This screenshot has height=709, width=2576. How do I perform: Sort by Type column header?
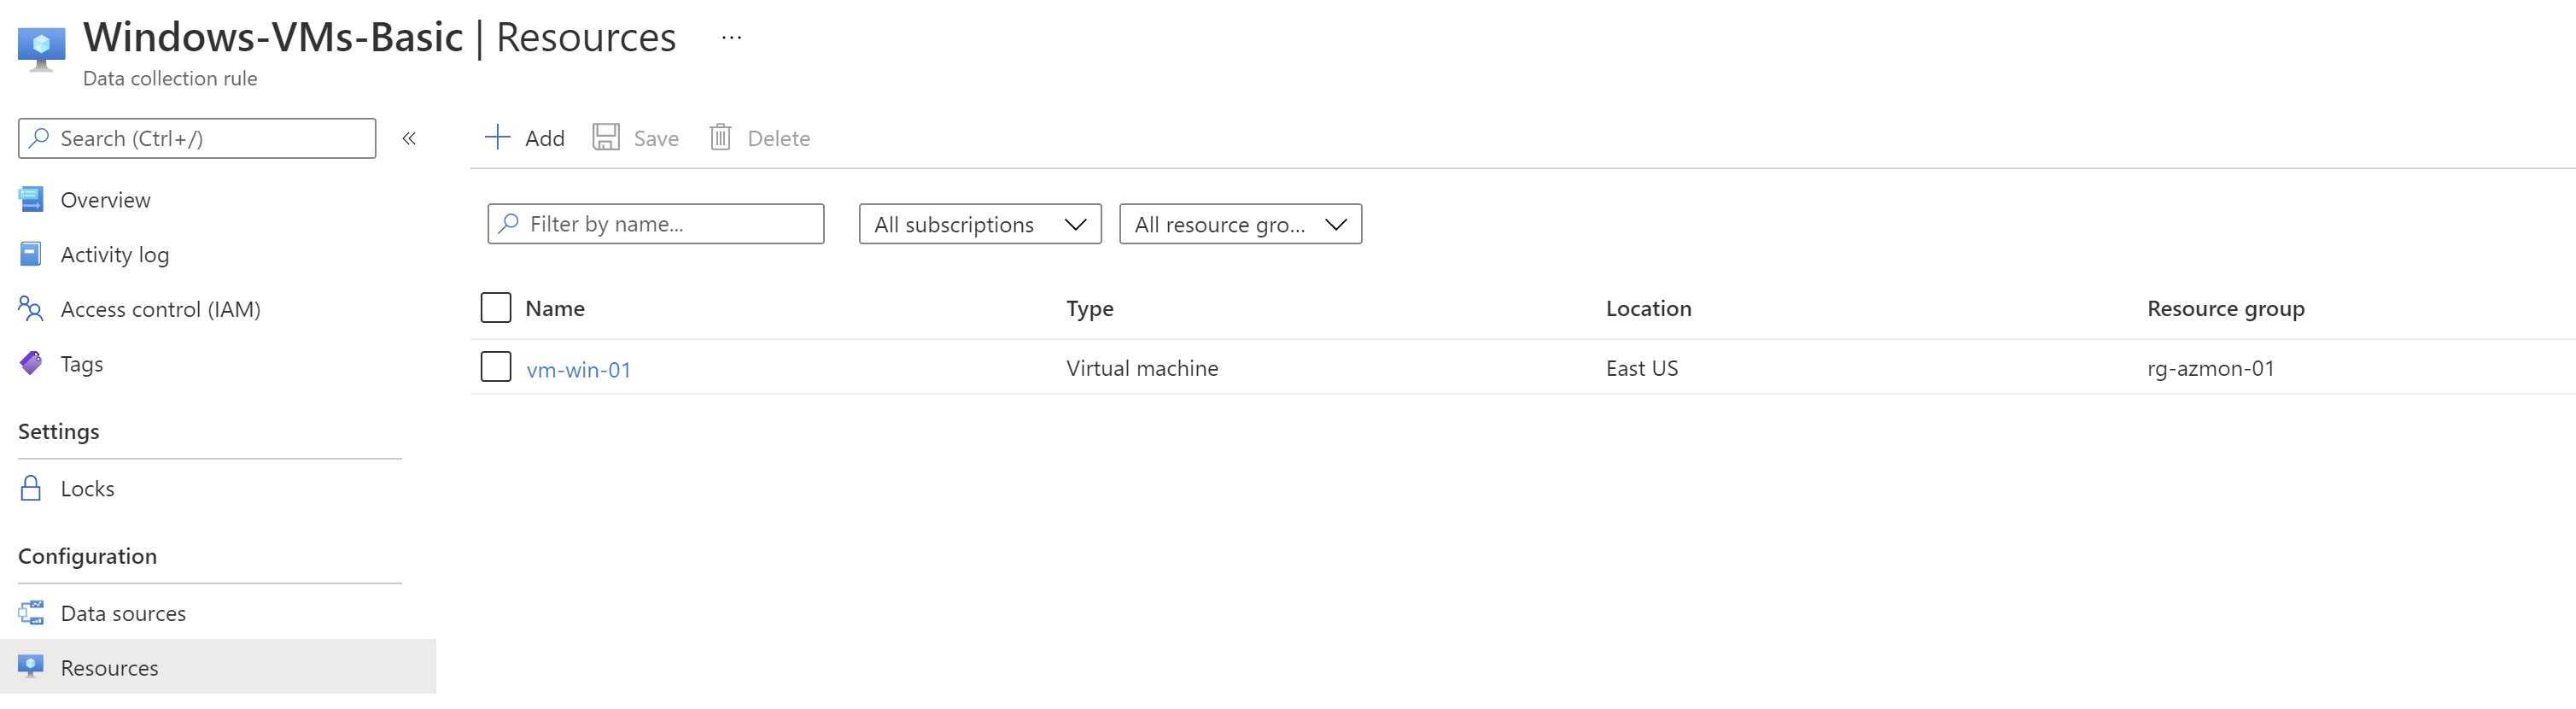pyautogui.click(x=1090, y=309)
